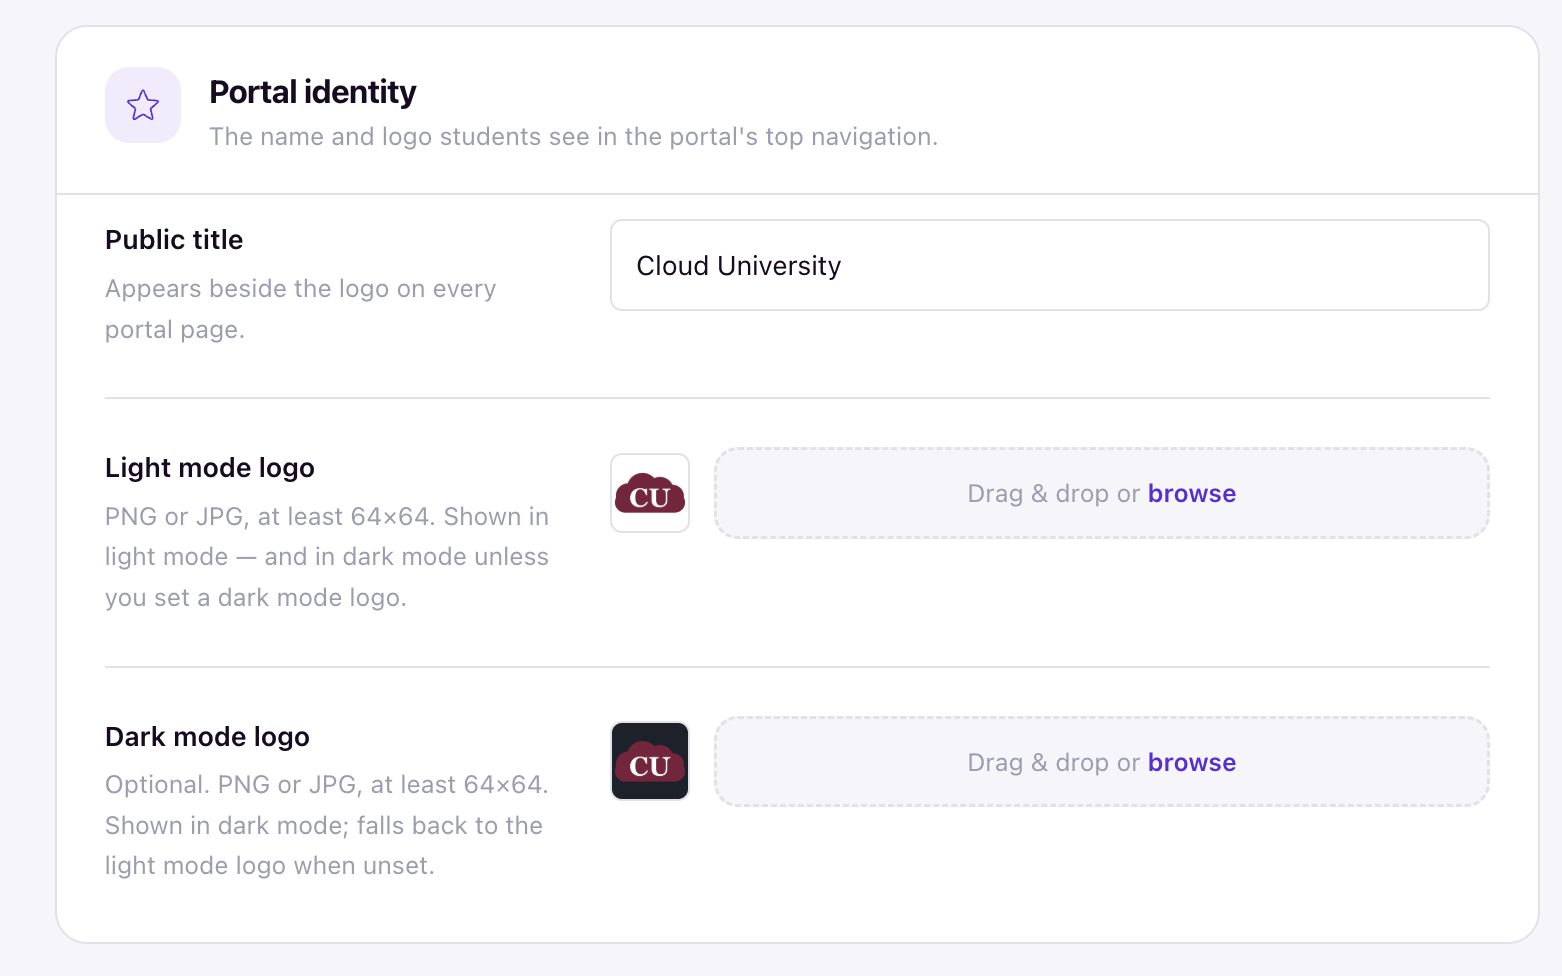This screenshot has height=976, width=1562.
Task: Click the Portal identity heading
Action: point(313,92)
